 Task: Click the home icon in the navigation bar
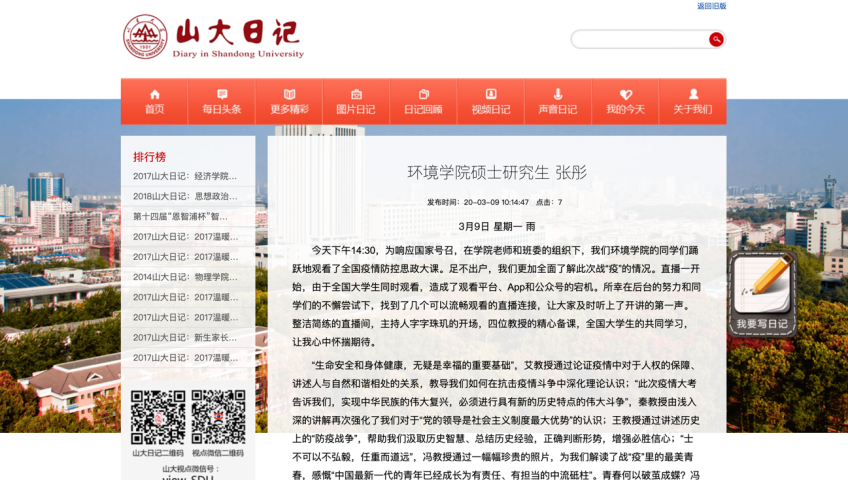pos(154,94)
